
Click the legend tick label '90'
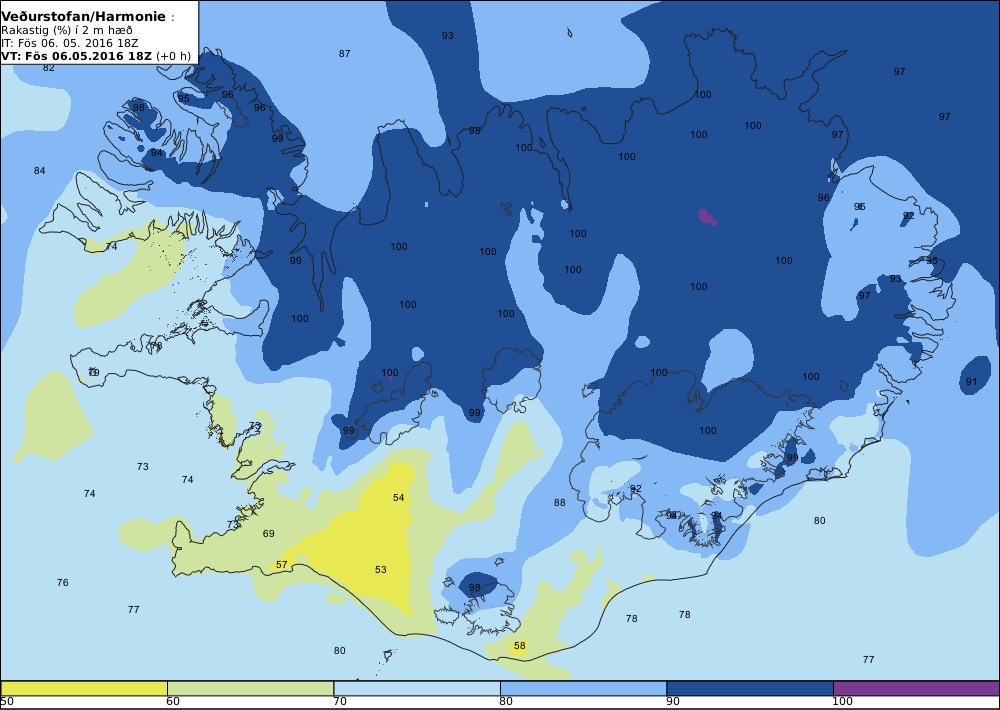pyautogui.click(x=673, y=702)
